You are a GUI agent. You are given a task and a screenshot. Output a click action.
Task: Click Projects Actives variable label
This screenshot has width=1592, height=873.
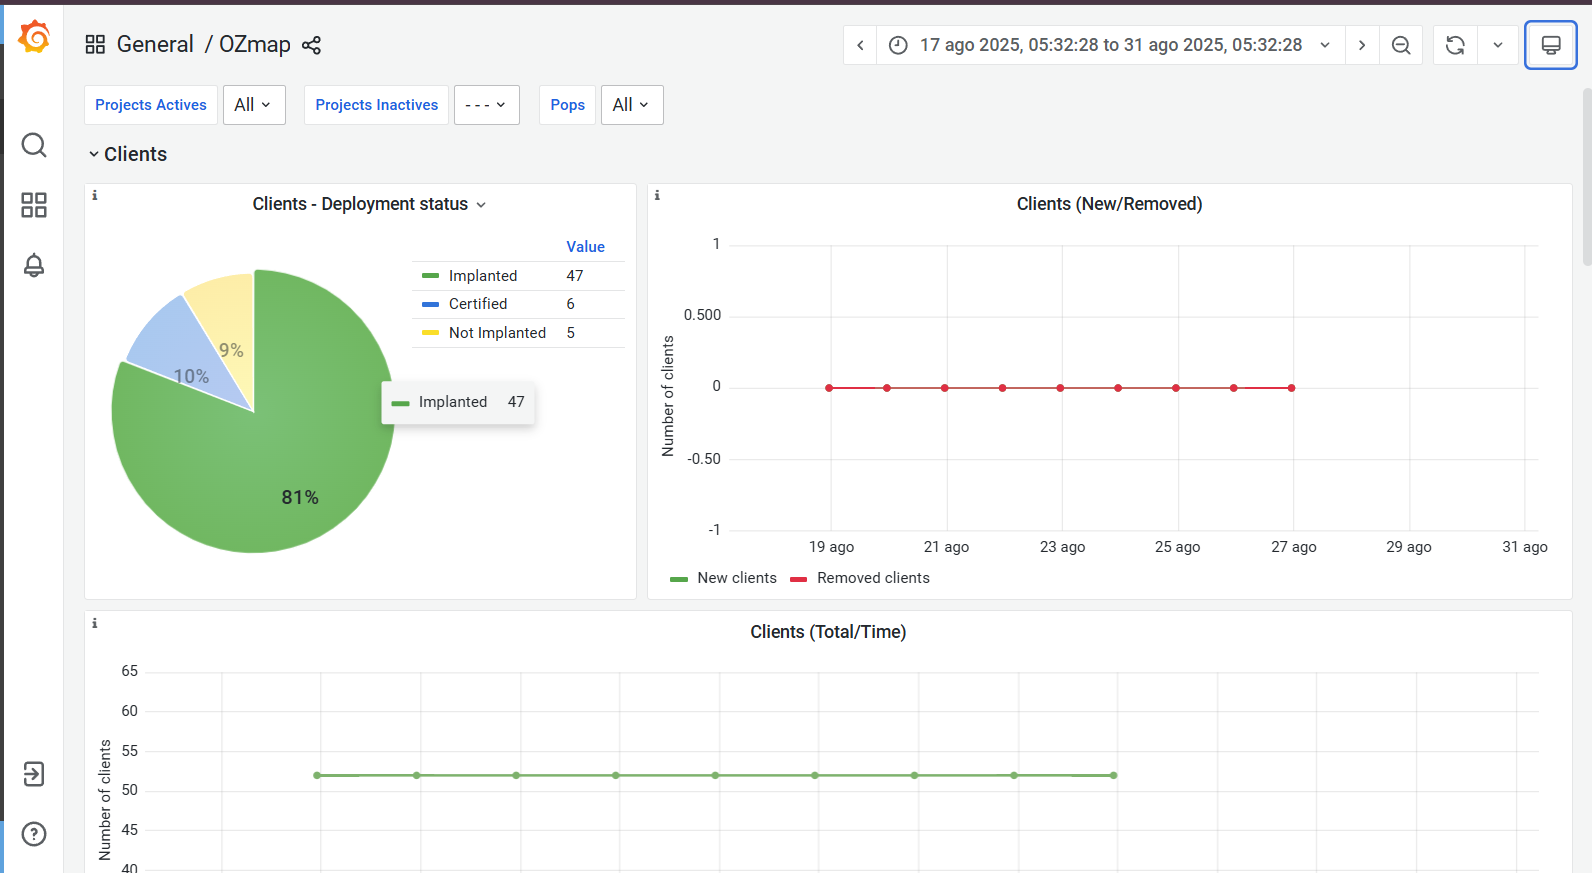[x=151, y=105]
